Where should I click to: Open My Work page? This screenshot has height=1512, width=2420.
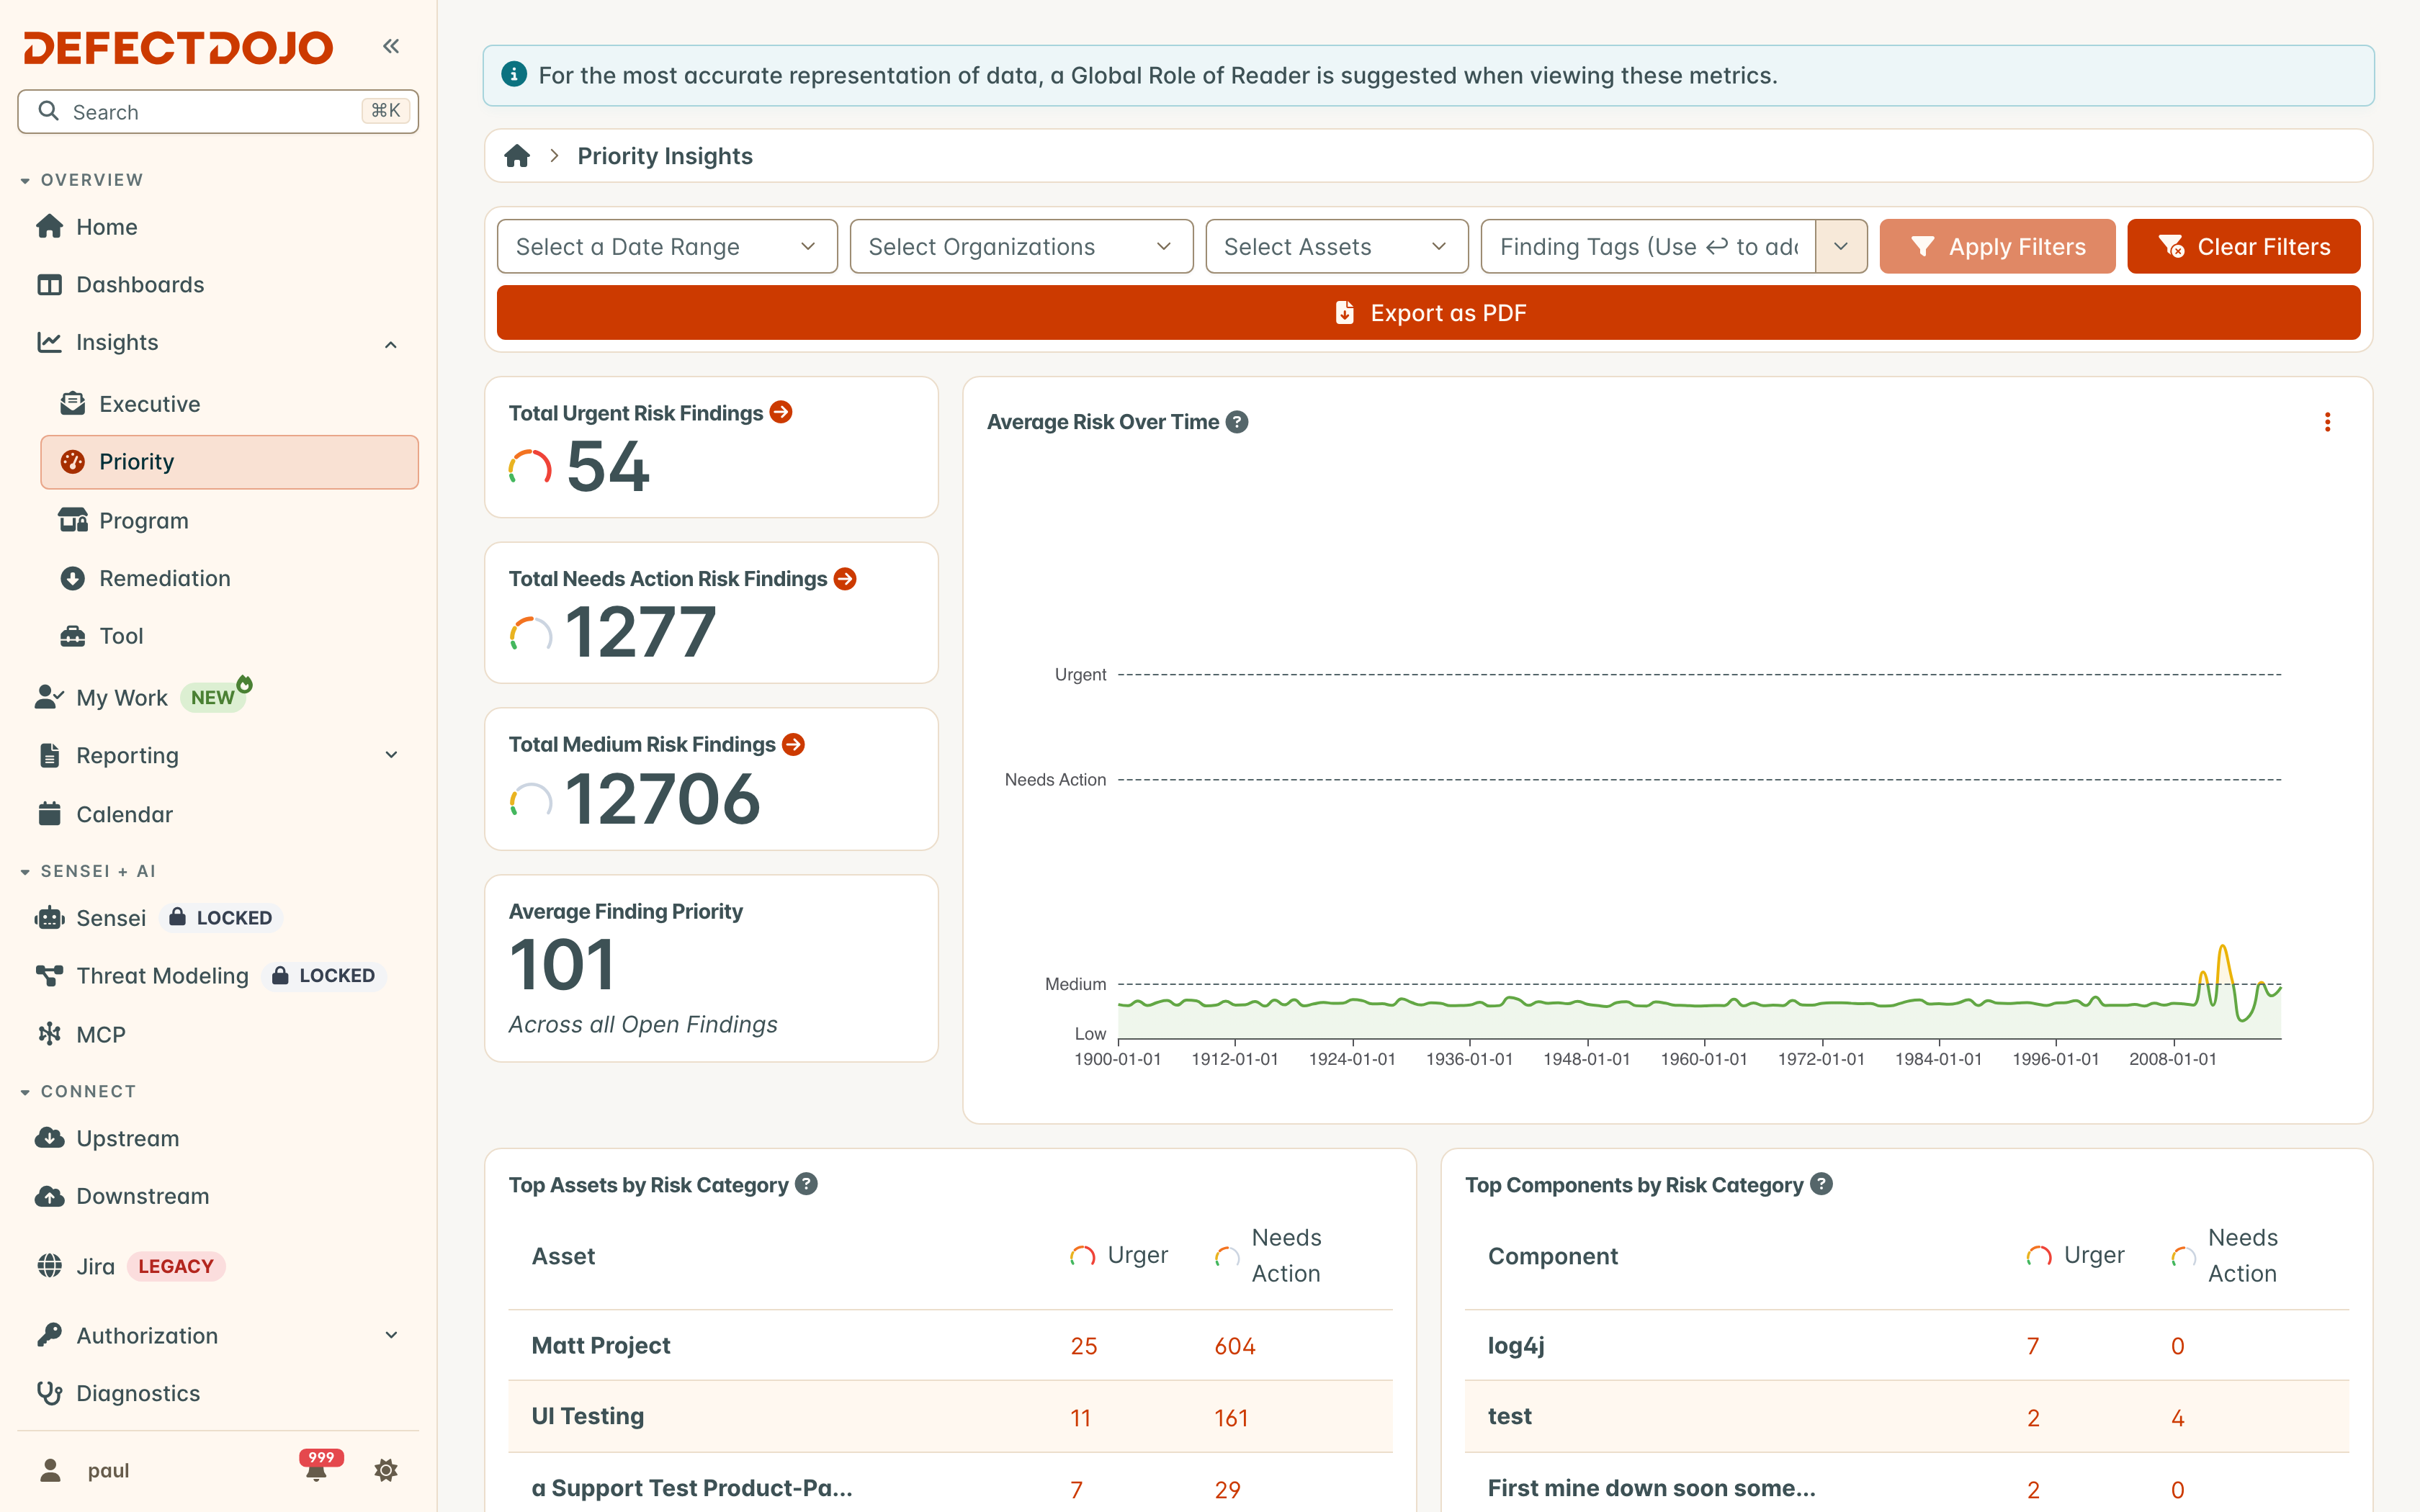[x=218, y=698]
